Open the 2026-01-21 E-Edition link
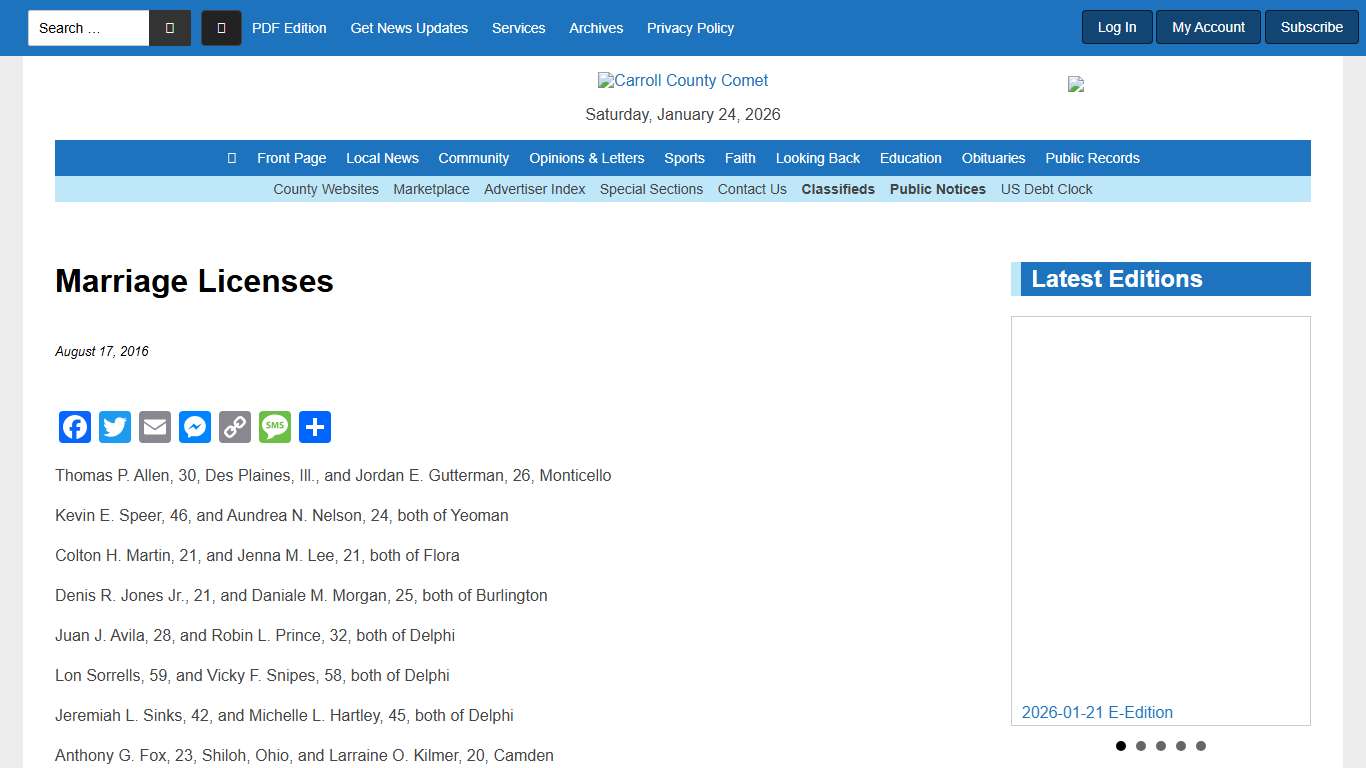Image resolution: width=1366 pixels, height=768 pixels. [x=1097, y=712]
